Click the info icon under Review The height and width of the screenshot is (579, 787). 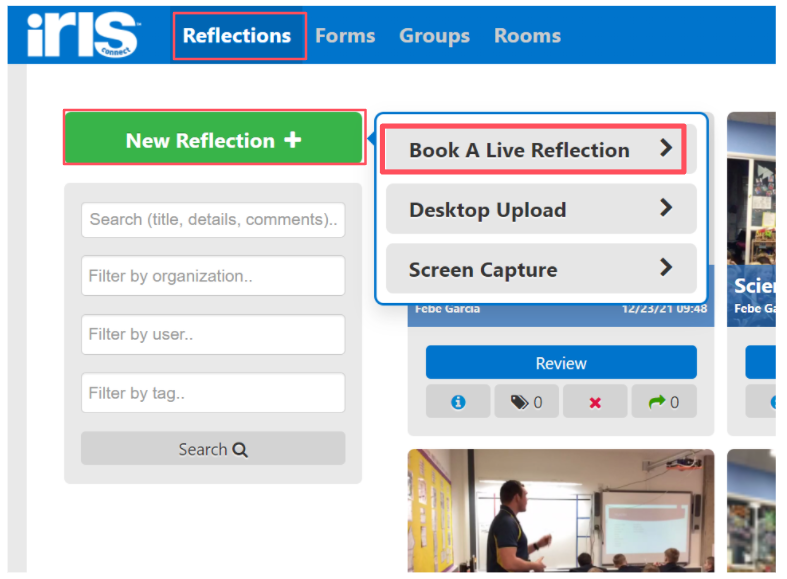(x=458, y=402)
